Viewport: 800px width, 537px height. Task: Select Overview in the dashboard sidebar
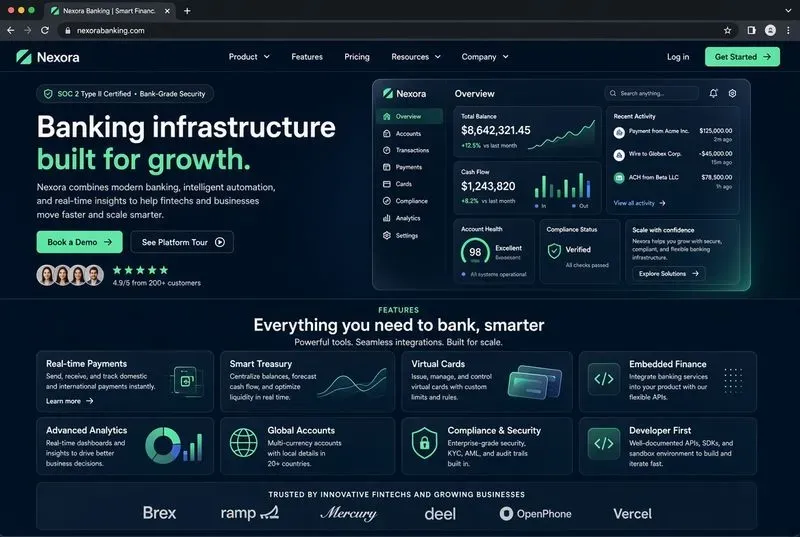point(409,116)
